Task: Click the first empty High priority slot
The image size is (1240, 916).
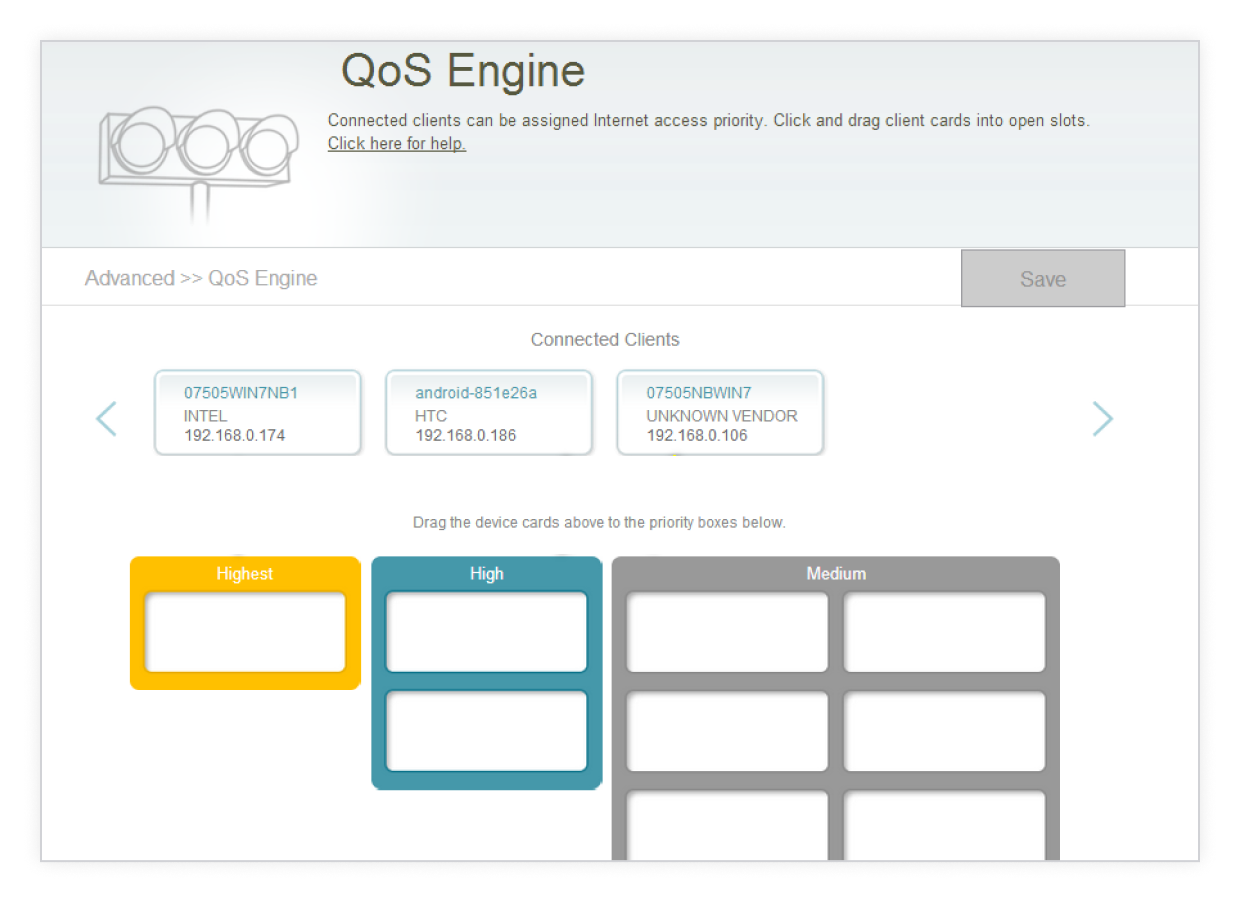Action: pos(486,632)
